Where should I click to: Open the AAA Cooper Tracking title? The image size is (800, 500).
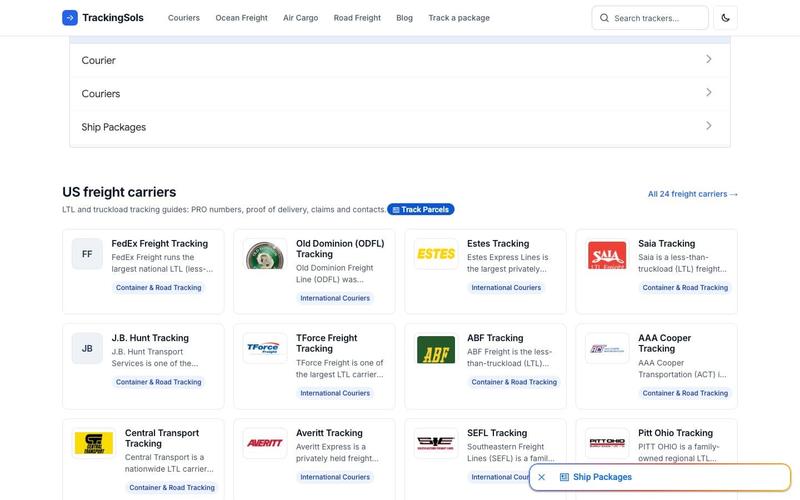click(x=664, y=343)
